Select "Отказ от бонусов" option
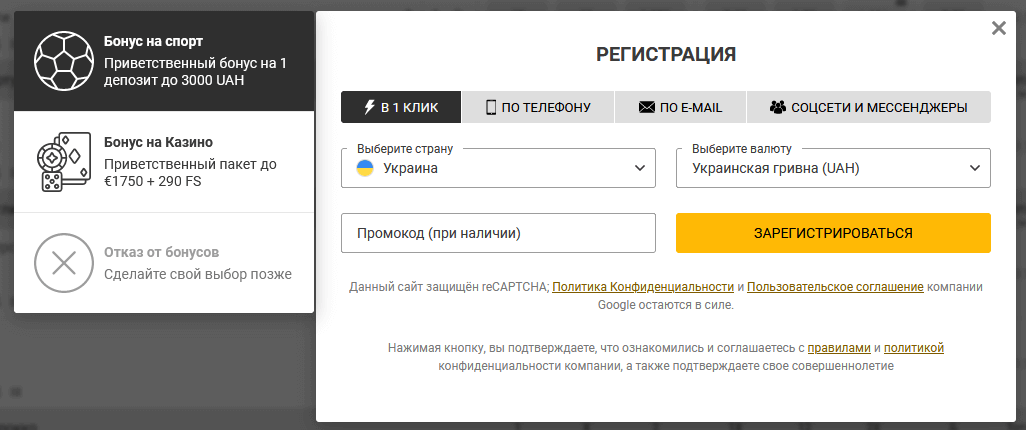The width and height of the screenshot is (1026, 430). coord(164,263)
